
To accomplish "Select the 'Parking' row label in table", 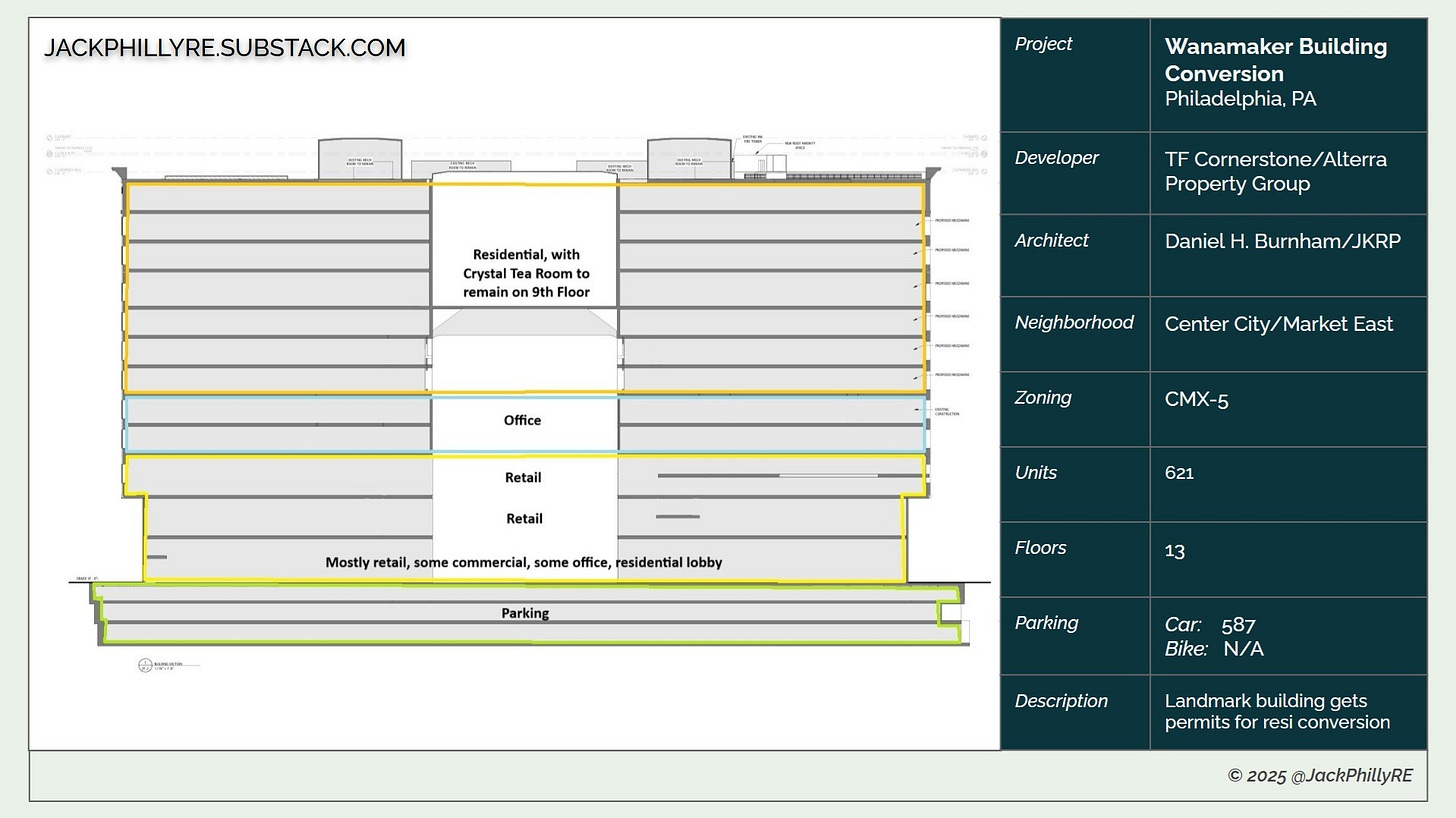I will [x=1046, y=623].
